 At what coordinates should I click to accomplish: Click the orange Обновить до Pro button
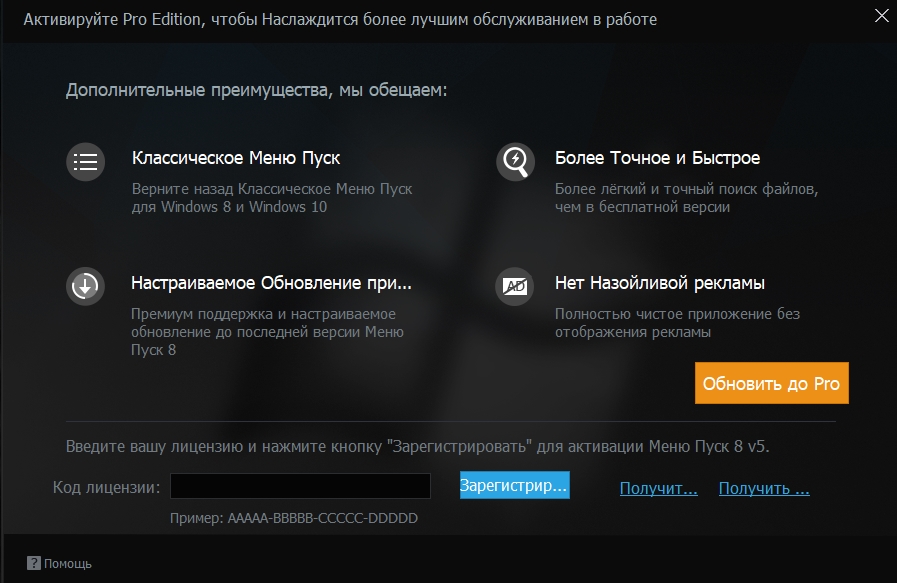click(x=772, y=383)
